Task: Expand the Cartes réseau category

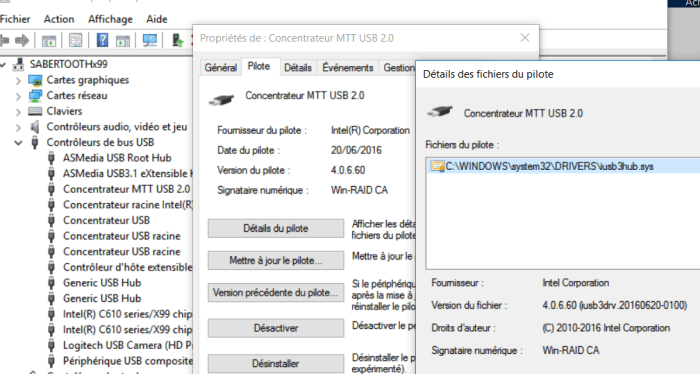Action: (x=18, y=96)
